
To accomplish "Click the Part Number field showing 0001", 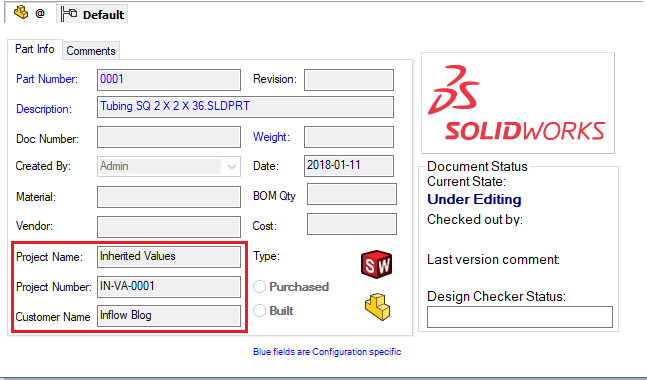I will click(169, 80).
